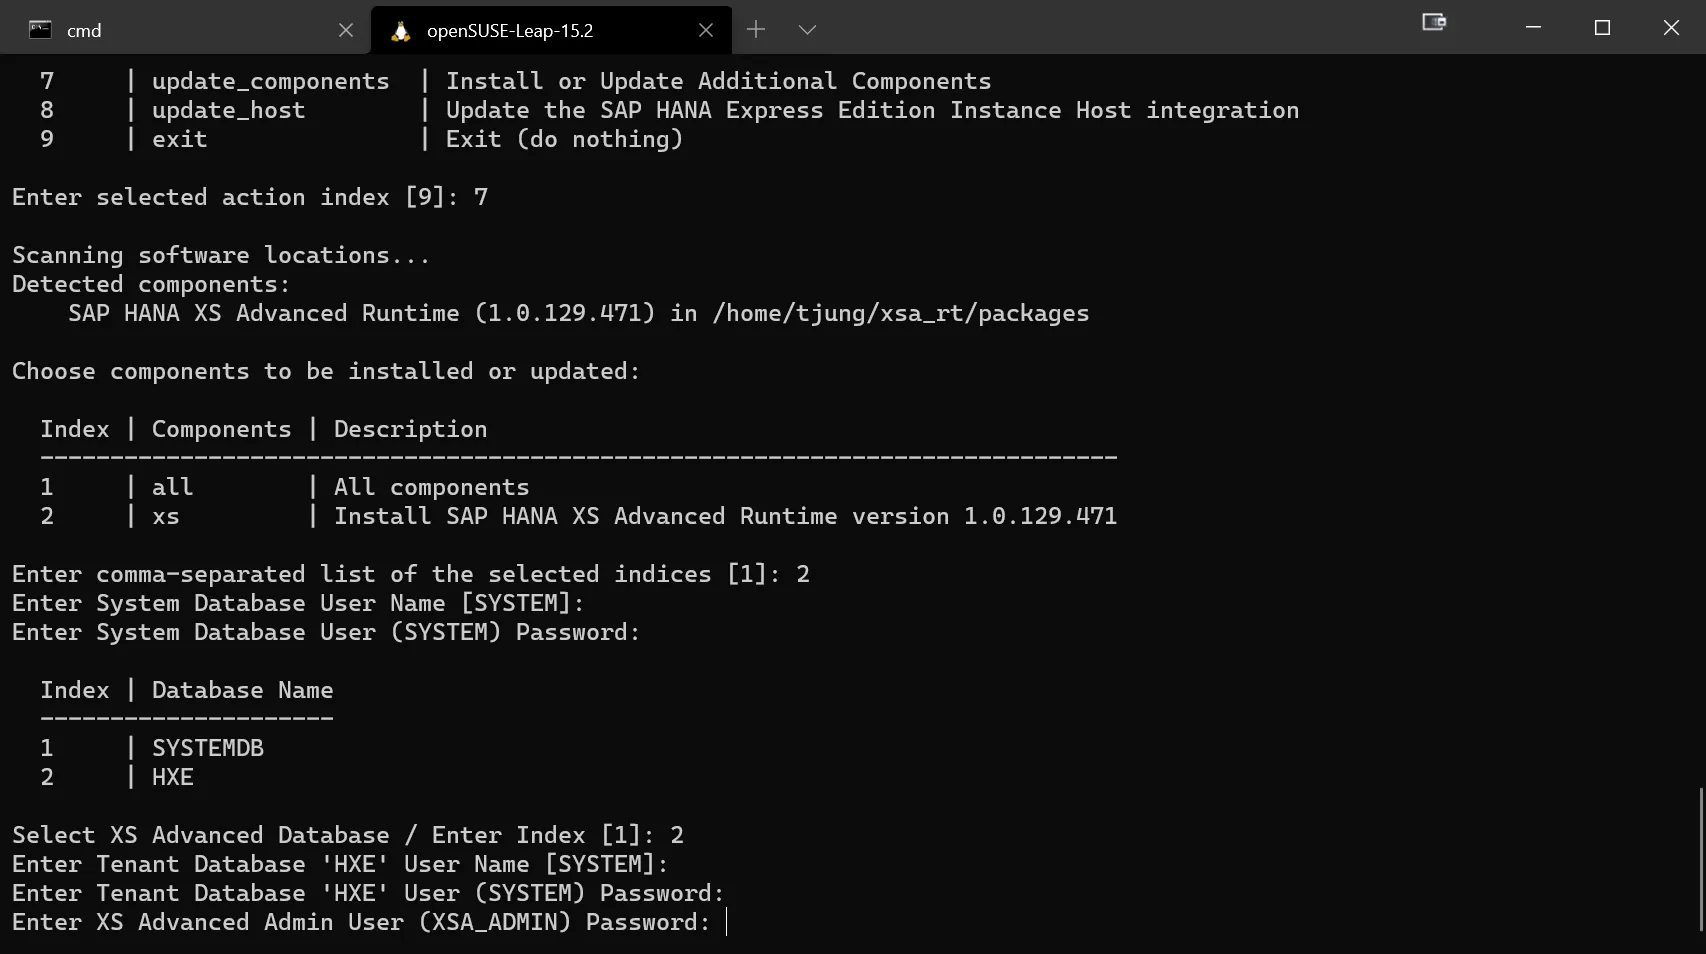Close the cmd tab

point(346,30)
